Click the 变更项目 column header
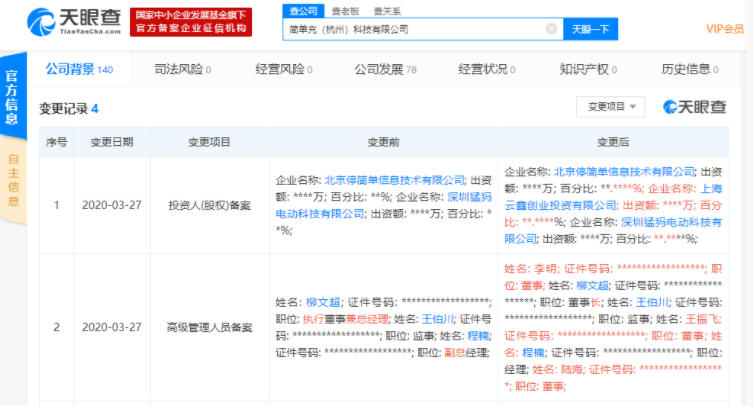Image resolution: width=753 pixels, height=407 pixels. click(x=209, y=142)
